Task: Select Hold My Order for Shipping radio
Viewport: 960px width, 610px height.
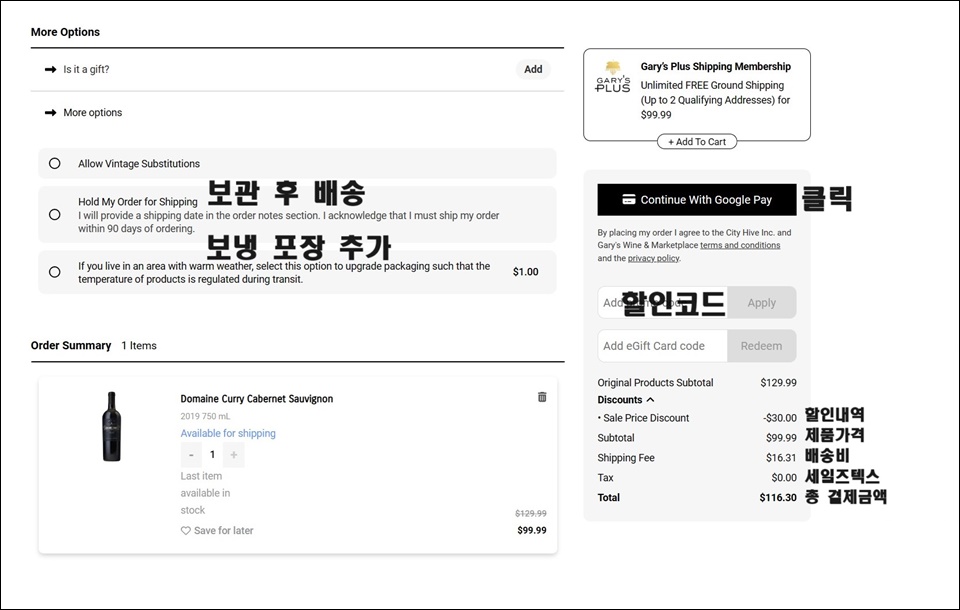Action: (54, 214)
